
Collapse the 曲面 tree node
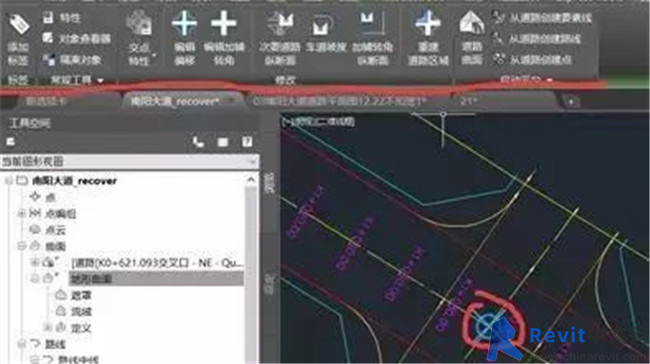click(x=21, y=246)
